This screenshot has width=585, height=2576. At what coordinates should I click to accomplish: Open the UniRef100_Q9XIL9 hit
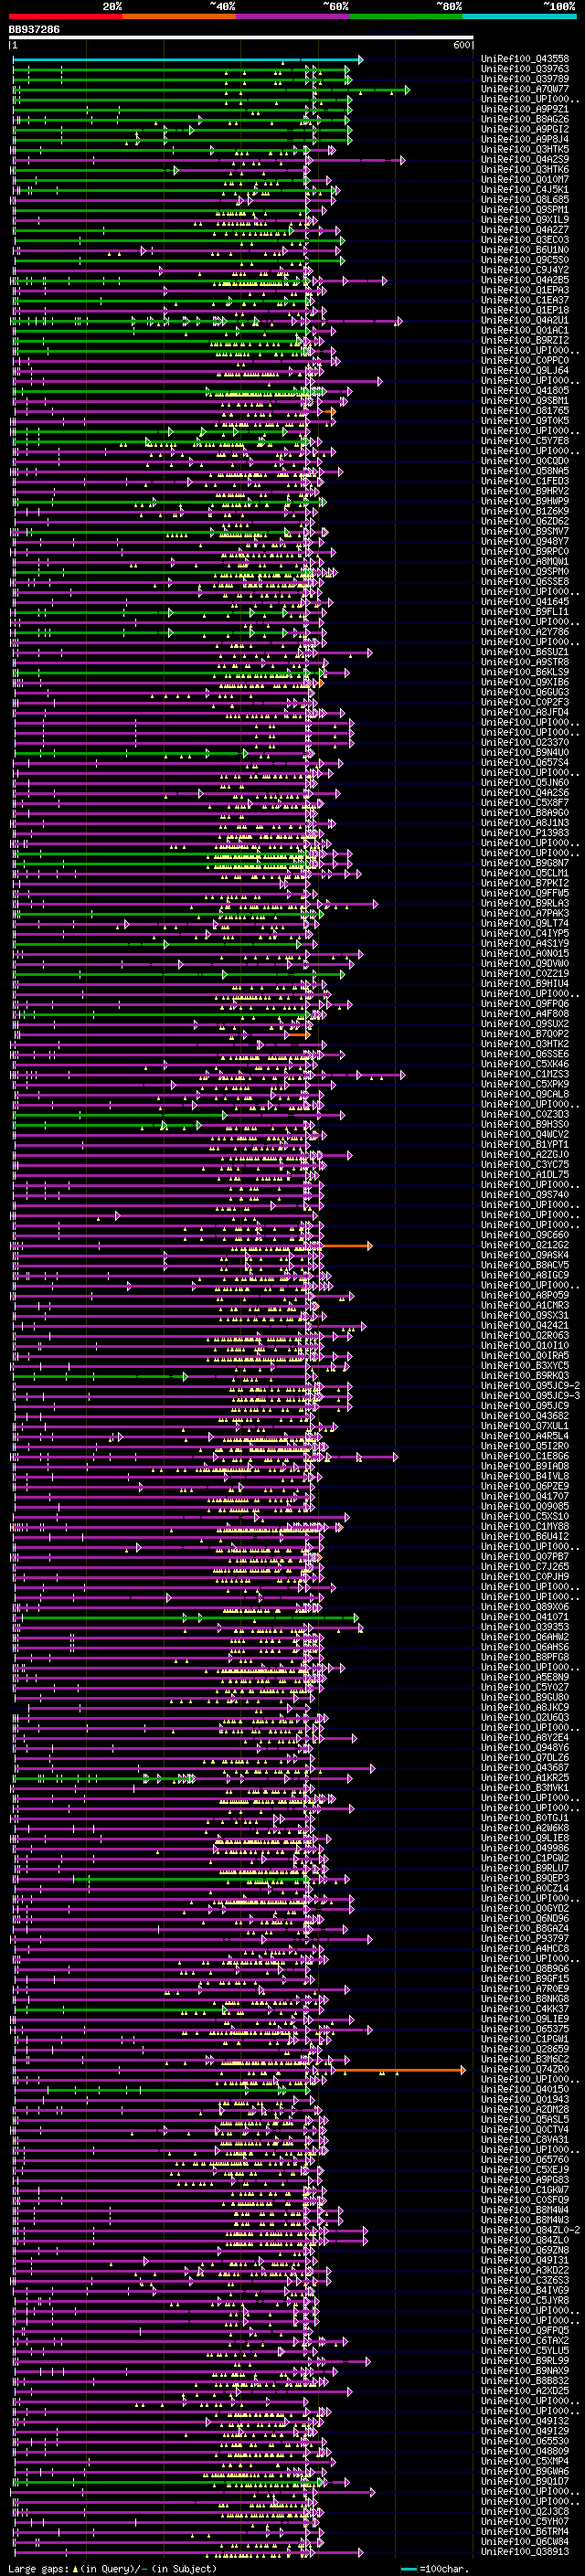[x=525, y=219]
